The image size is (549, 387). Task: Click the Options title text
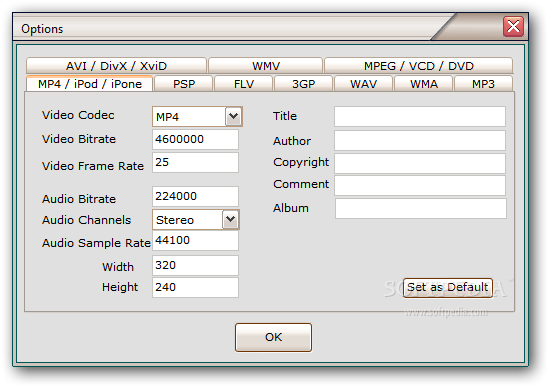click(42, 29)
